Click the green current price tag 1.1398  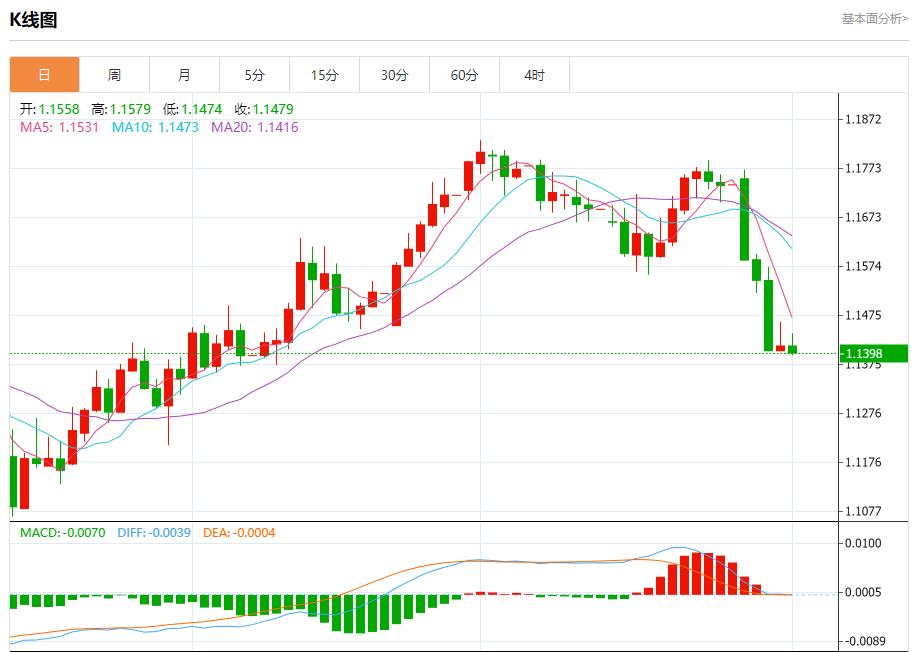coord(871,352)
